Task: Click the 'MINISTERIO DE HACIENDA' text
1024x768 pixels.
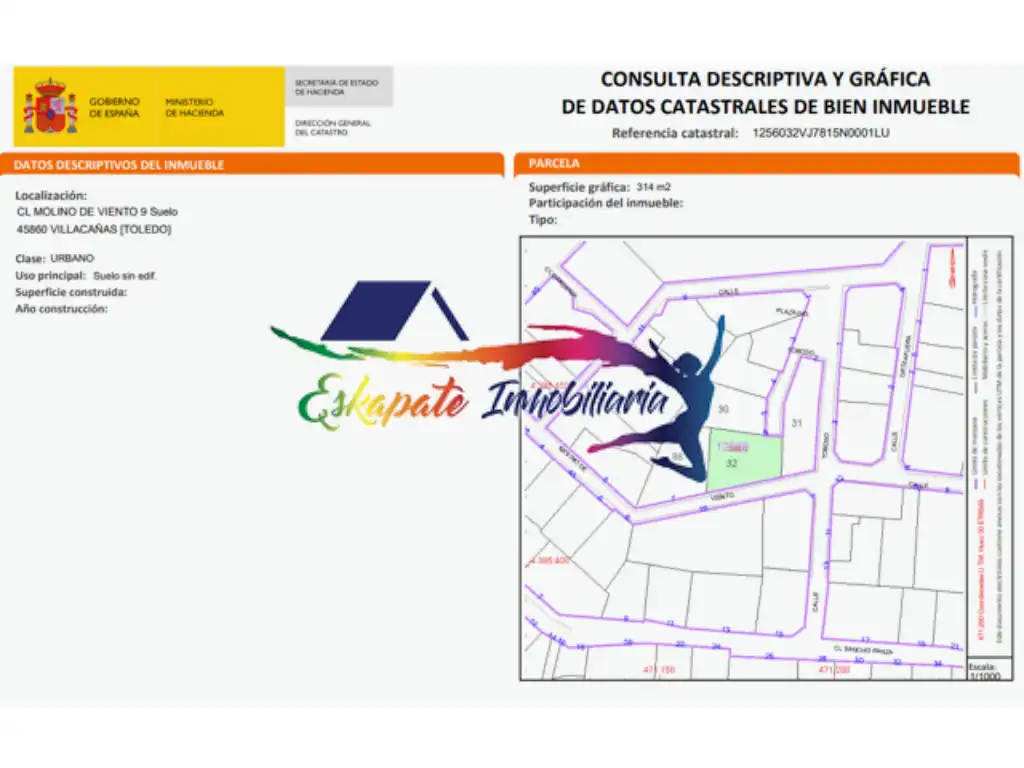Action: click(x=194, y=107)
